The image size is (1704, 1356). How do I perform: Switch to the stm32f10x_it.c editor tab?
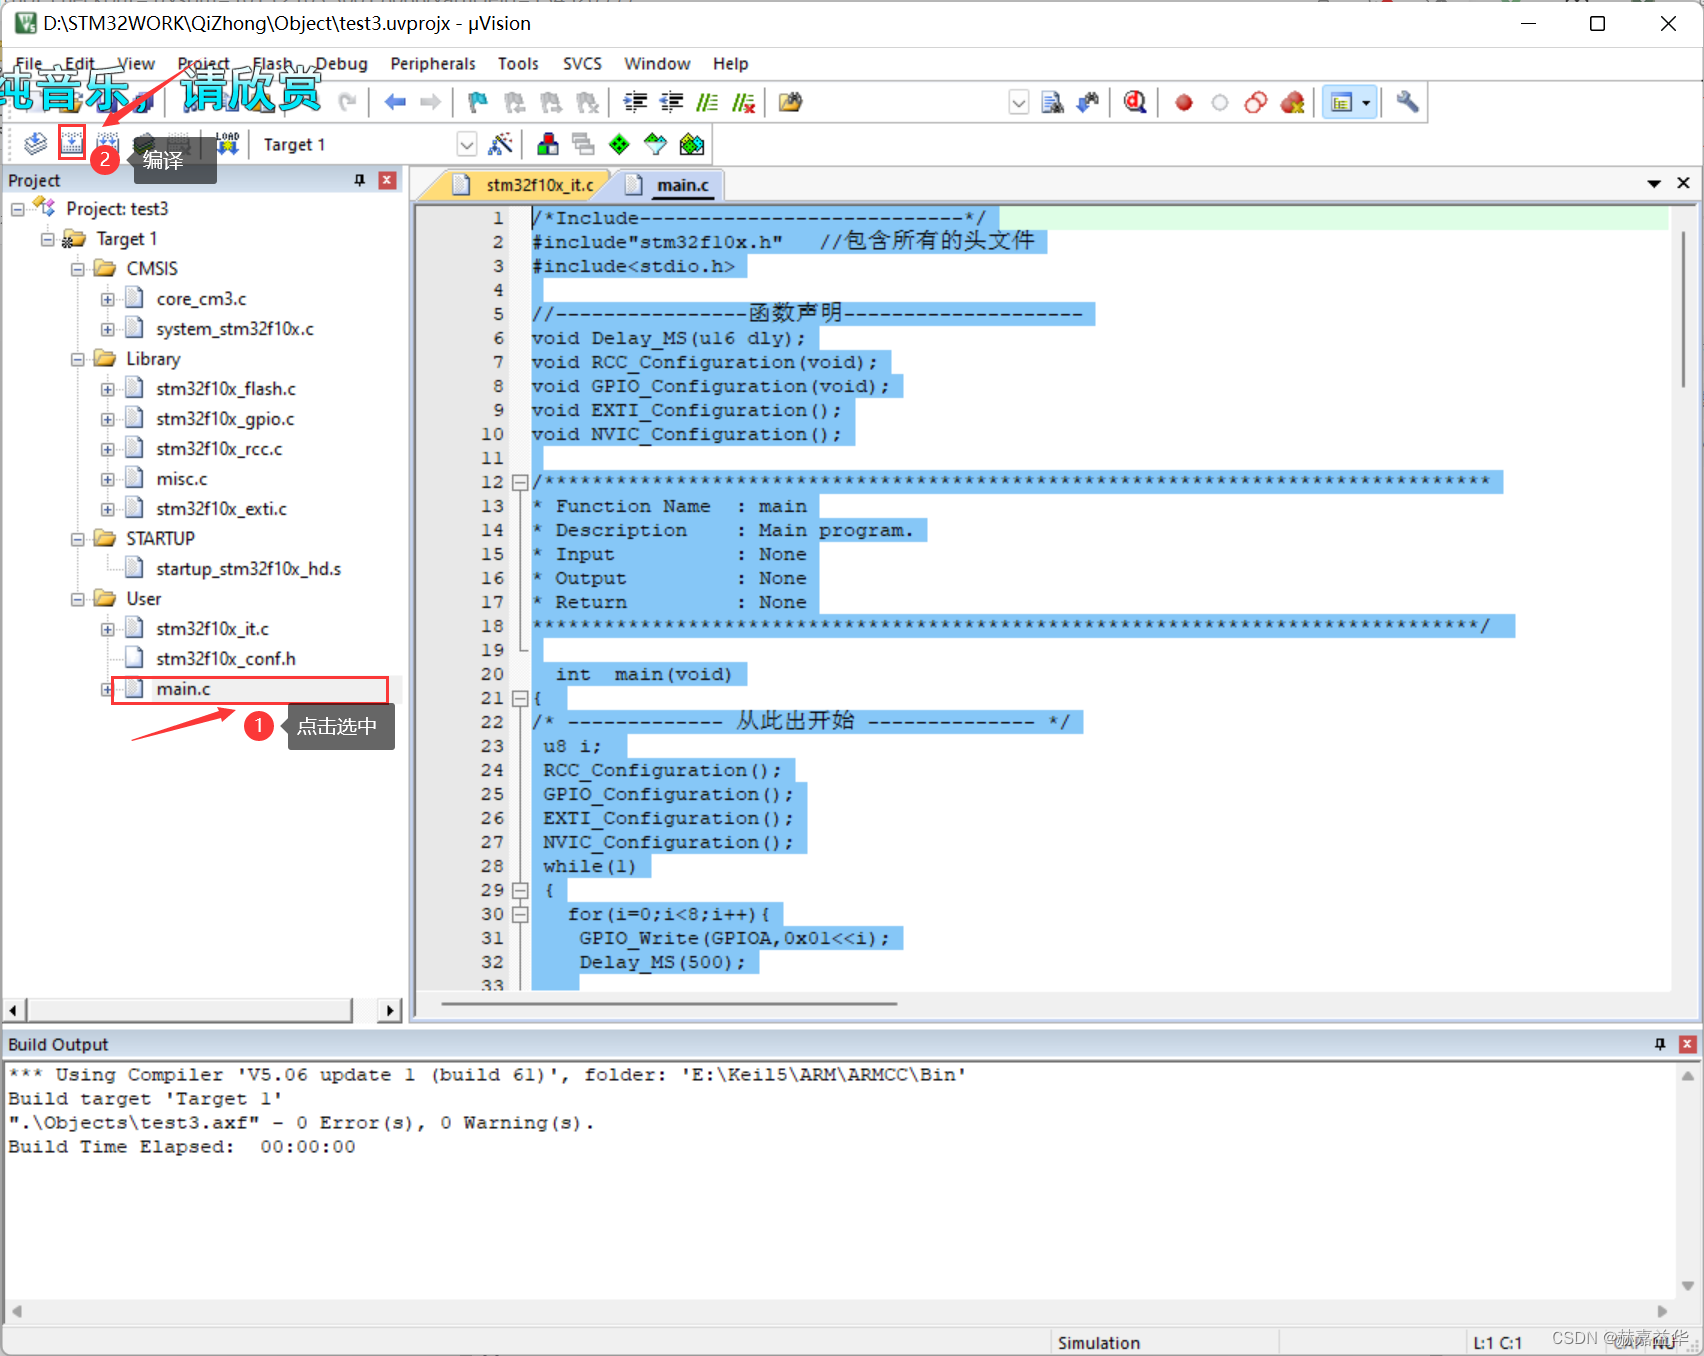pyautogui.click(x=538, y=184)
